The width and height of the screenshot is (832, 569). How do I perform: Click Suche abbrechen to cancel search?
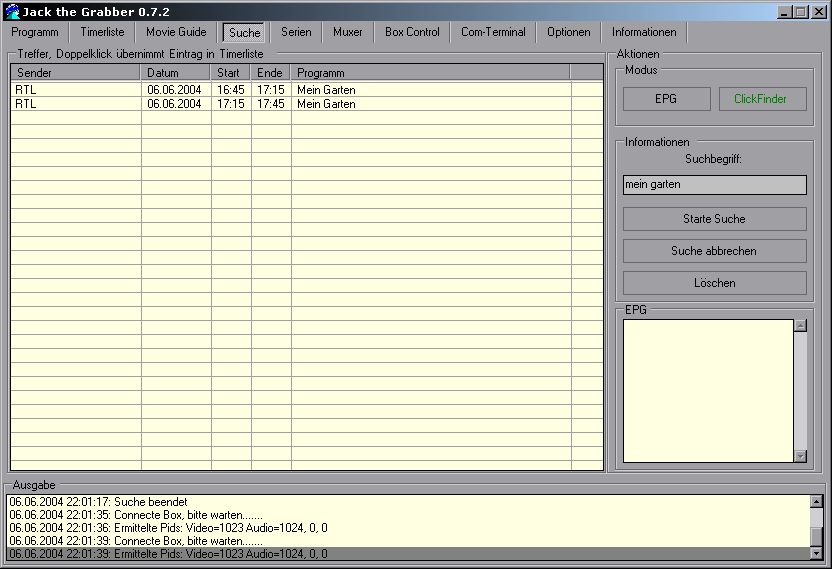(x=714, y=251)
